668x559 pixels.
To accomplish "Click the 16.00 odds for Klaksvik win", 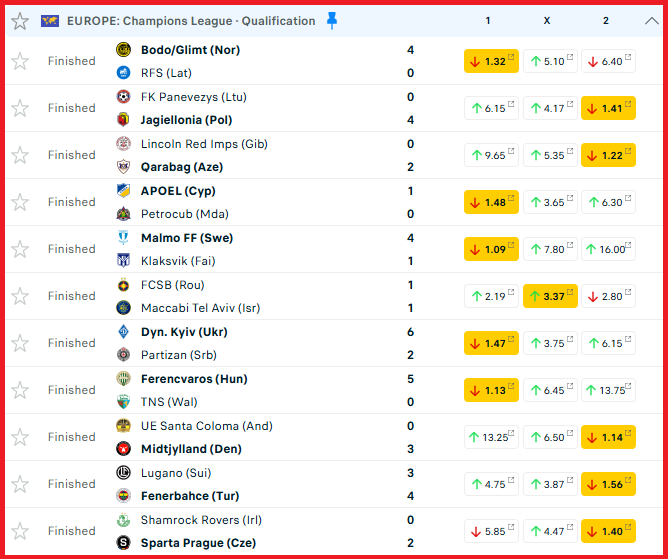I will point(608,249).
